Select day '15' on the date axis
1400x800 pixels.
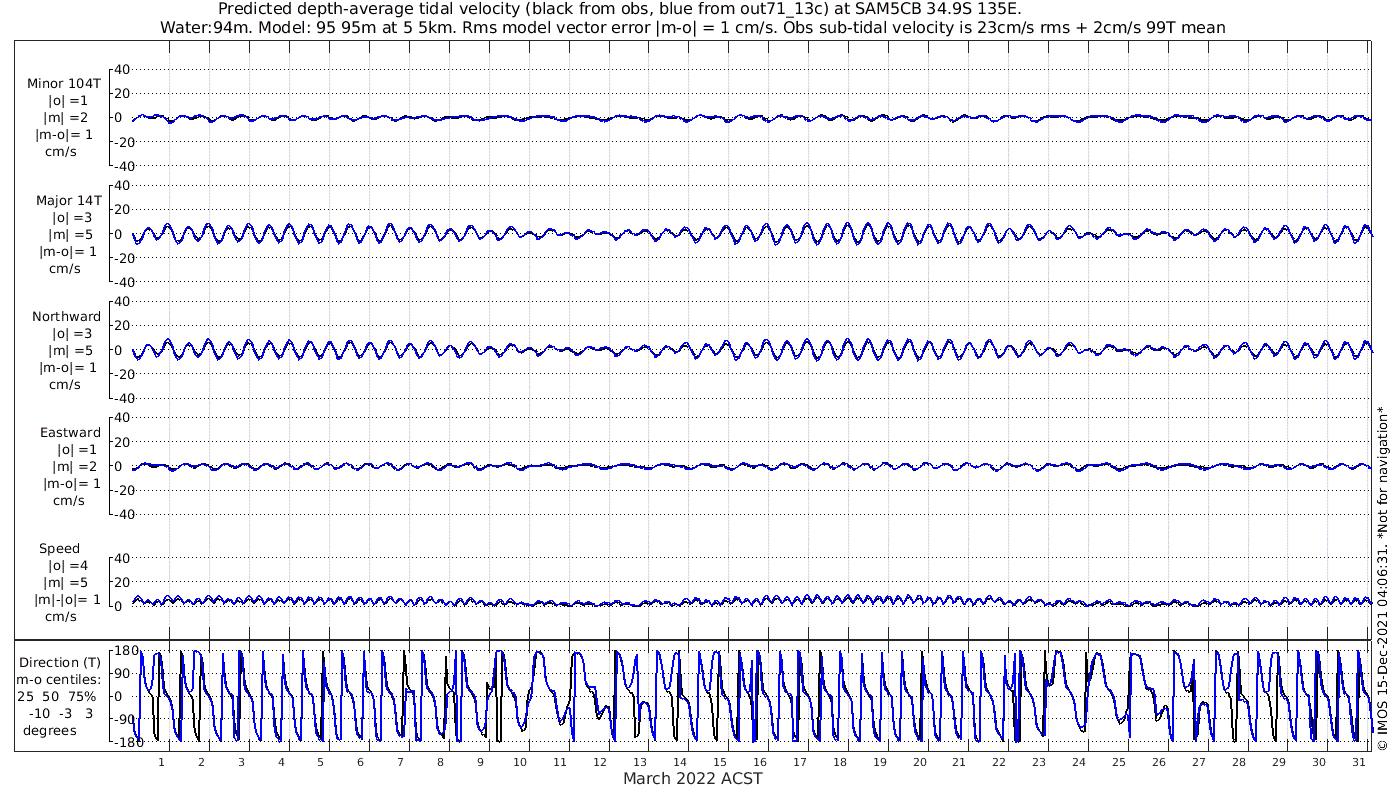coord(720,762)
